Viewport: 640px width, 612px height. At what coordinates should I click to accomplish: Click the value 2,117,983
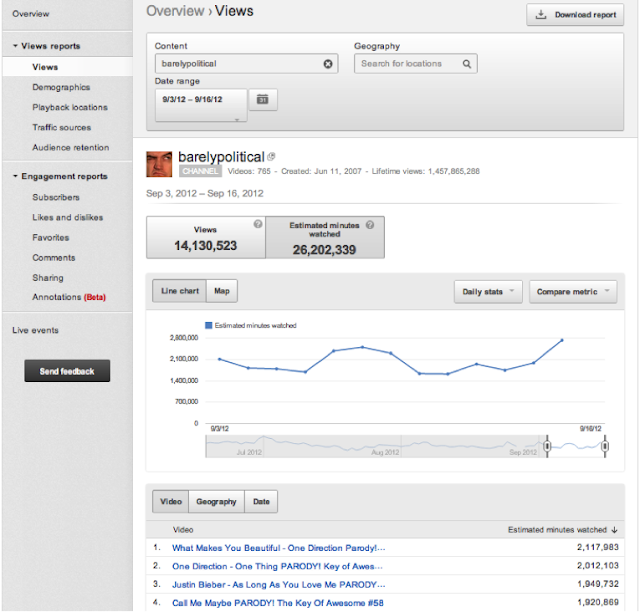[598, 547]
